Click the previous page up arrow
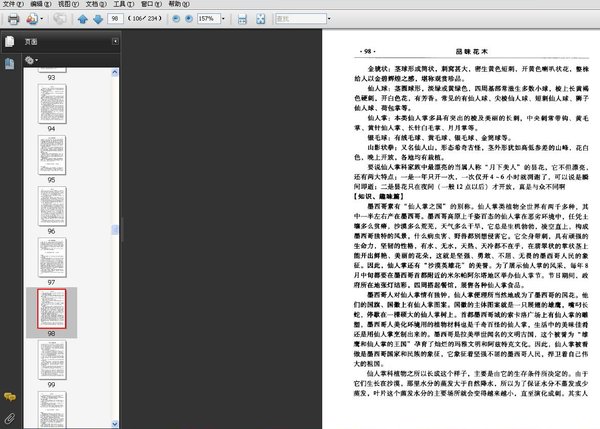The width and height of the screenshot is (600, 429). pyautogui.click(x=83, y=18)
